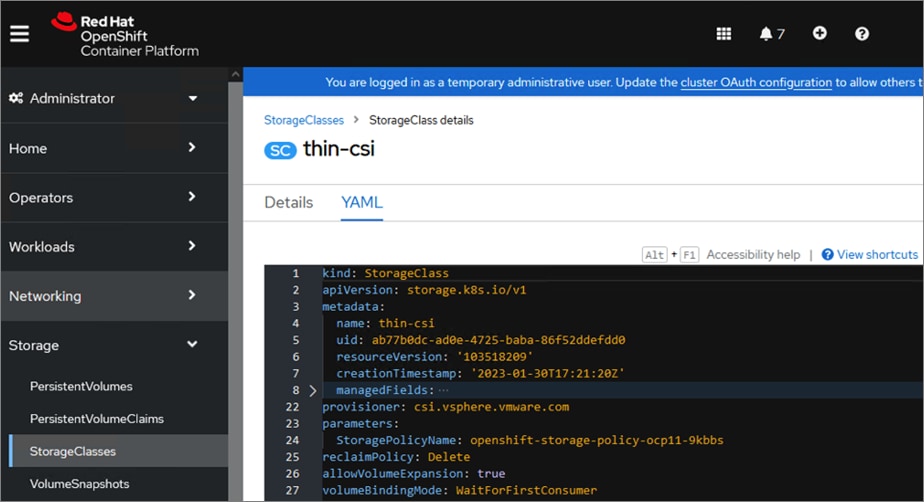
Task: Click YAML line 'kind: StorageClass'
Action: 385,273
